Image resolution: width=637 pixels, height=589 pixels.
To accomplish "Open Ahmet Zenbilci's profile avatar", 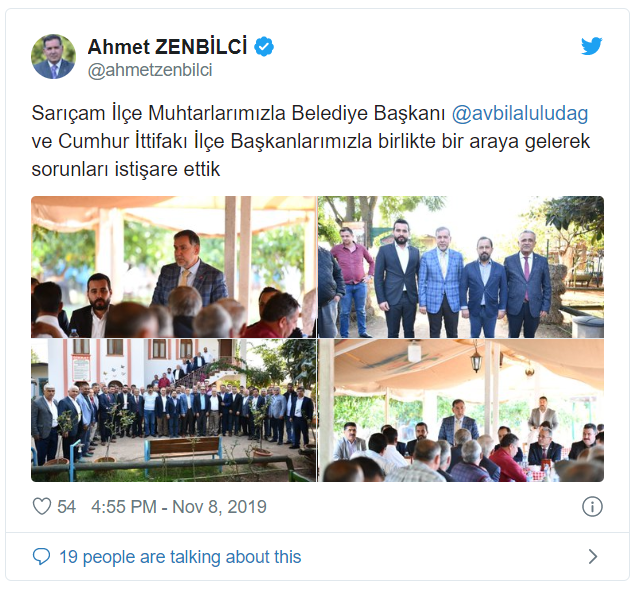I will (53, 56).
